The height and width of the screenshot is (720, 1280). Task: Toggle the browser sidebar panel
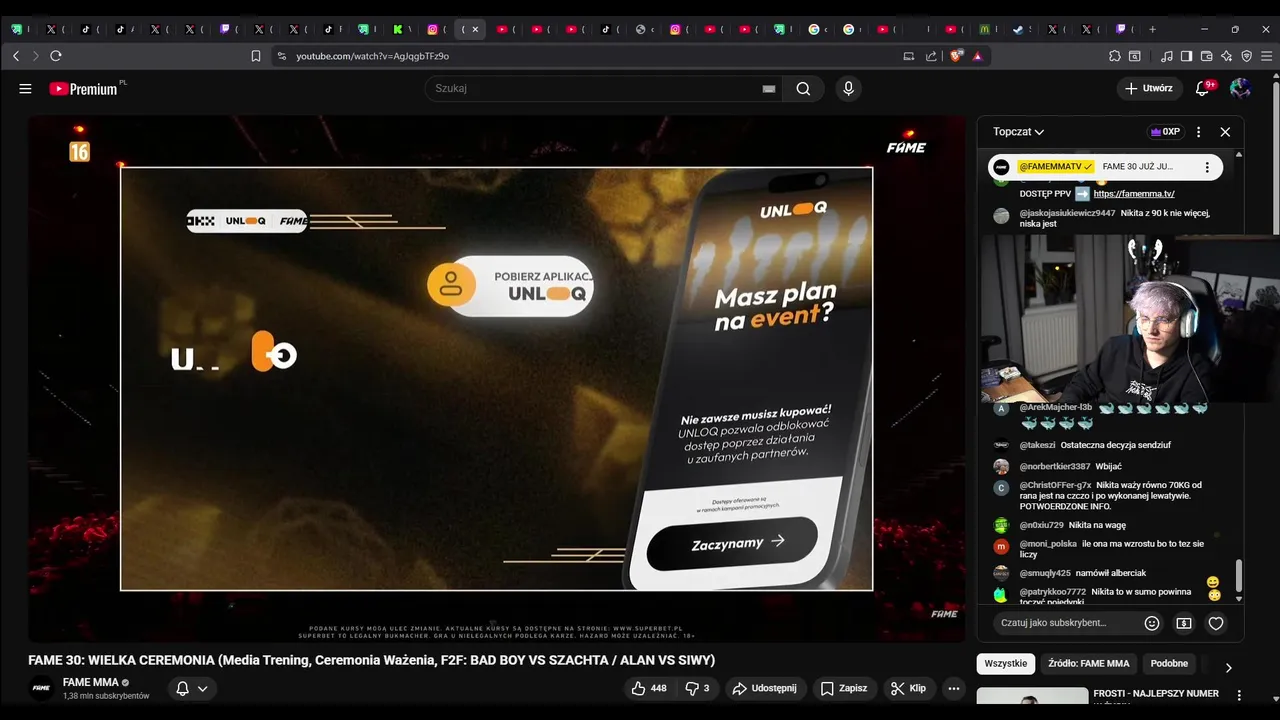1187,56
